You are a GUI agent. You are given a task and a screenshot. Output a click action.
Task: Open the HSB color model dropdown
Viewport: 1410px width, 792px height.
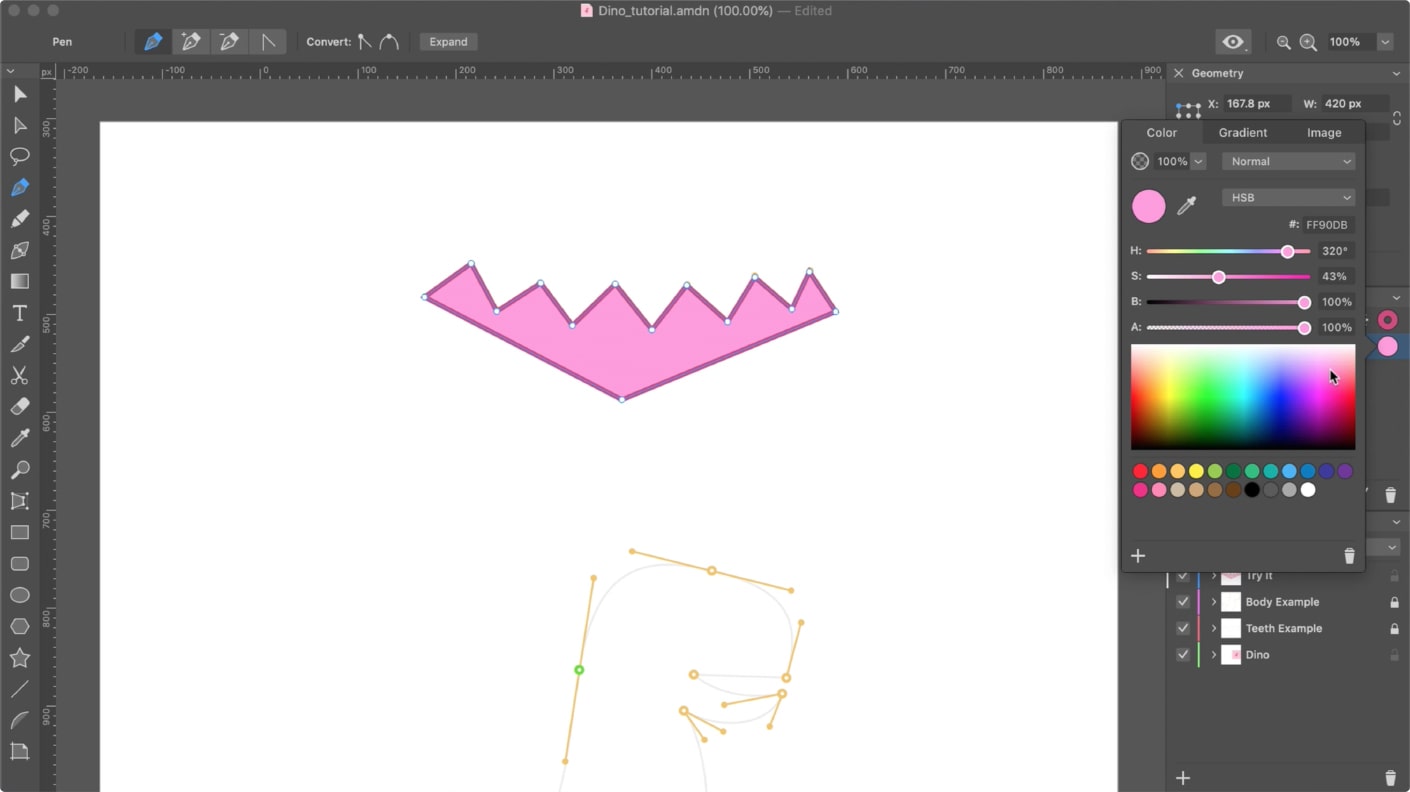(x=1289, y=197)
